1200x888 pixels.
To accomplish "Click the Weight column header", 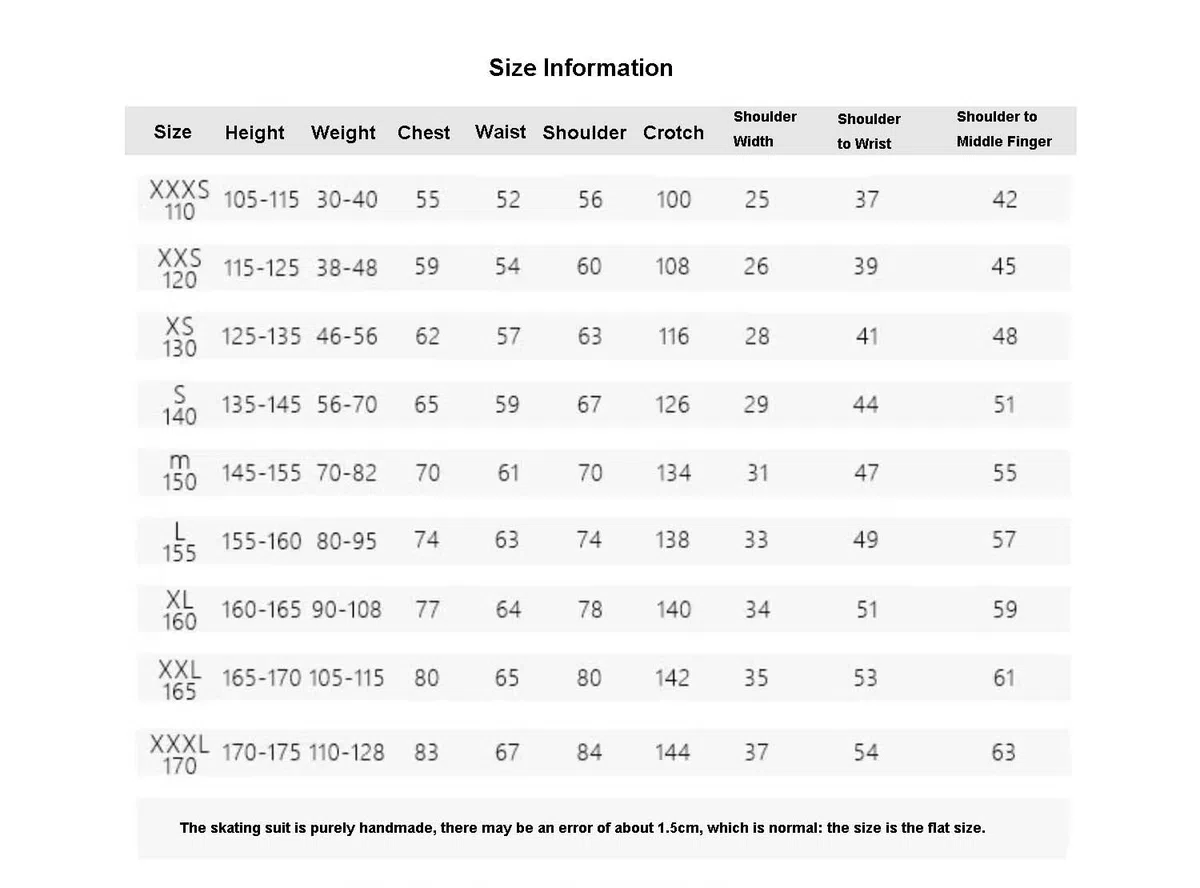I will [x=343, y=133].
